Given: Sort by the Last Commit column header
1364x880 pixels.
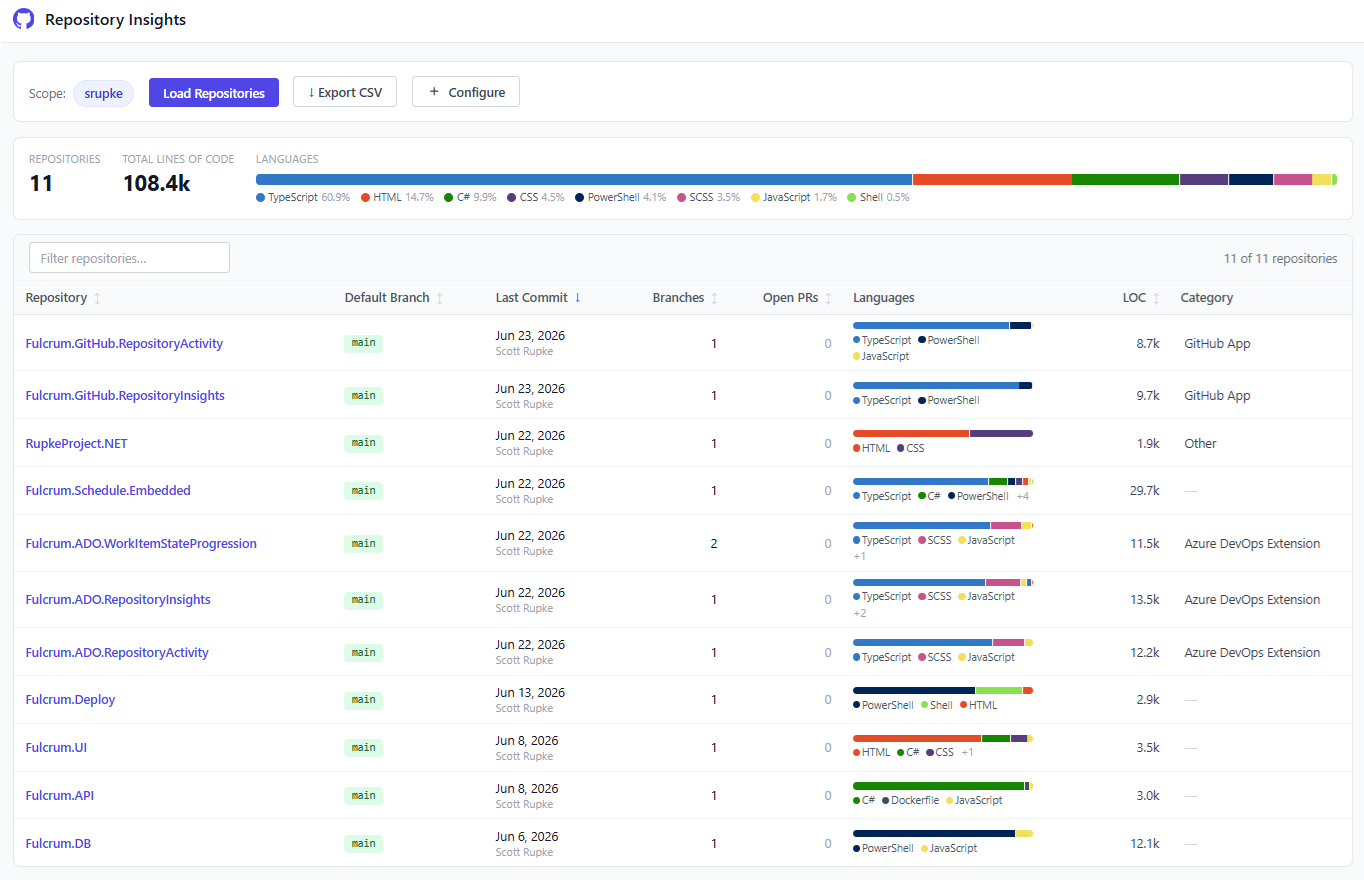Looking at the screenshot, I should click(538, 298).
